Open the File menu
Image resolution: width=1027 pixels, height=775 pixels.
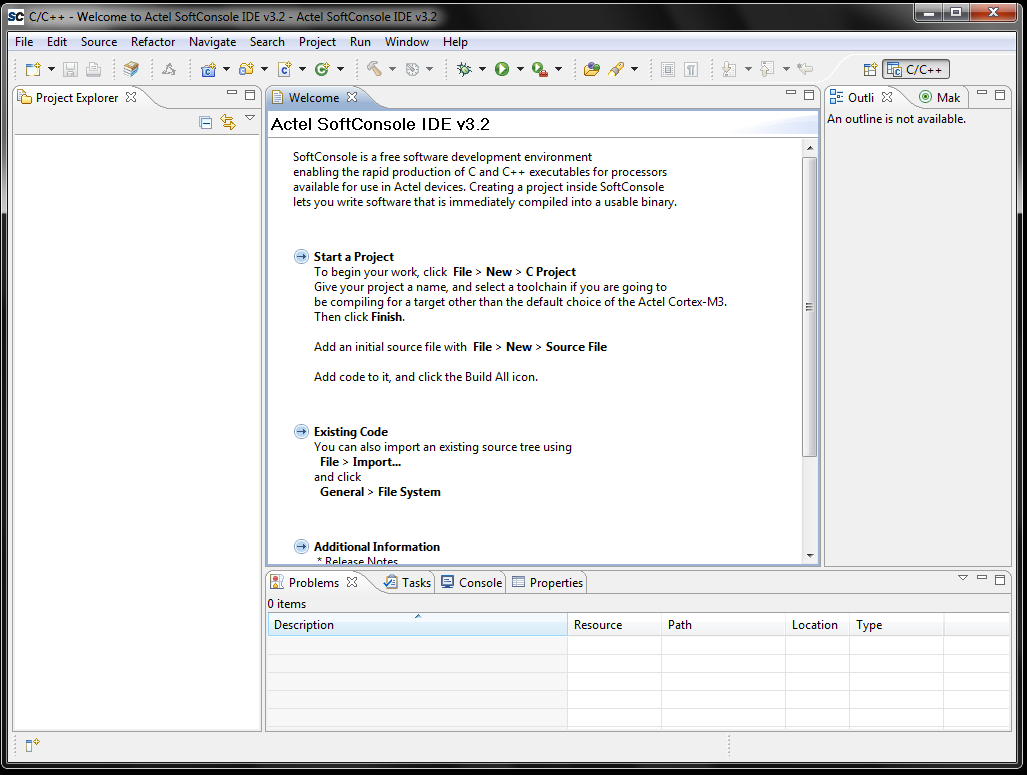pyautogui.click(x=24, y=42)
